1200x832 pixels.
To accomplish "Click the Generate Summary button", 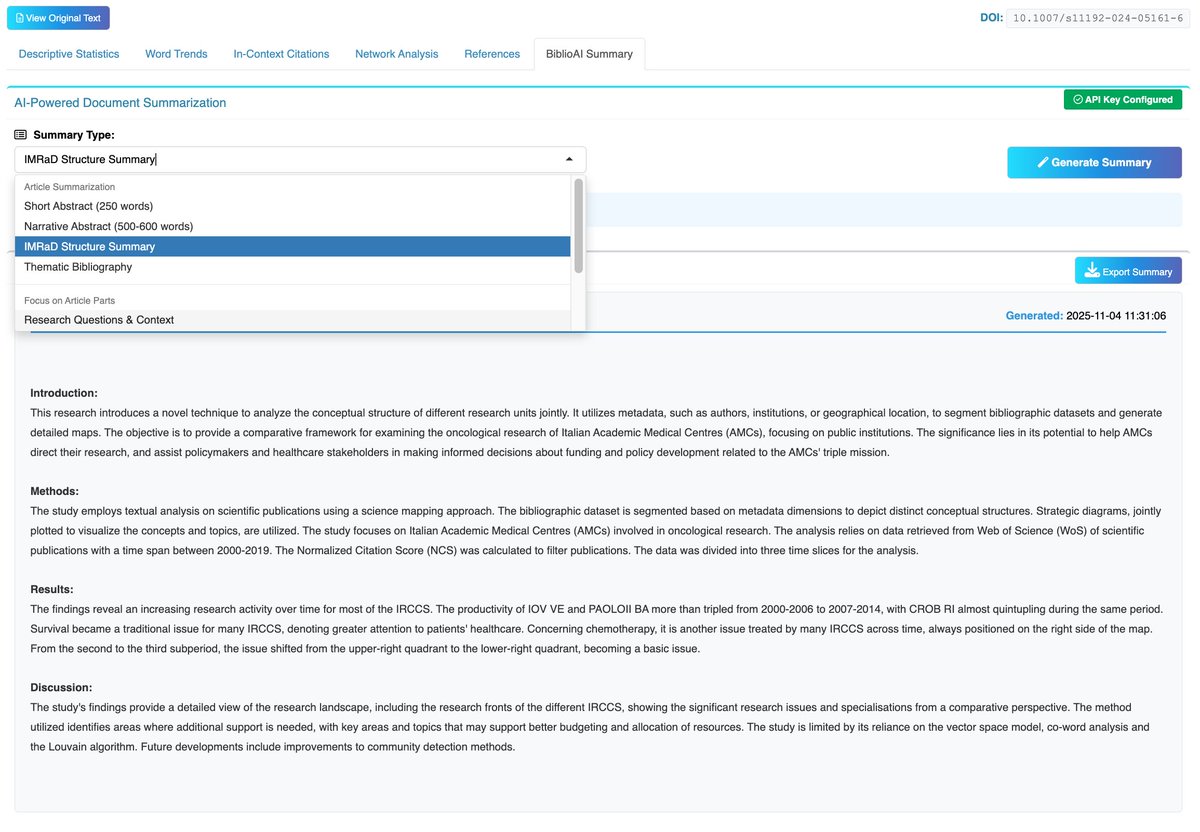I will (x=1094, y=162).
